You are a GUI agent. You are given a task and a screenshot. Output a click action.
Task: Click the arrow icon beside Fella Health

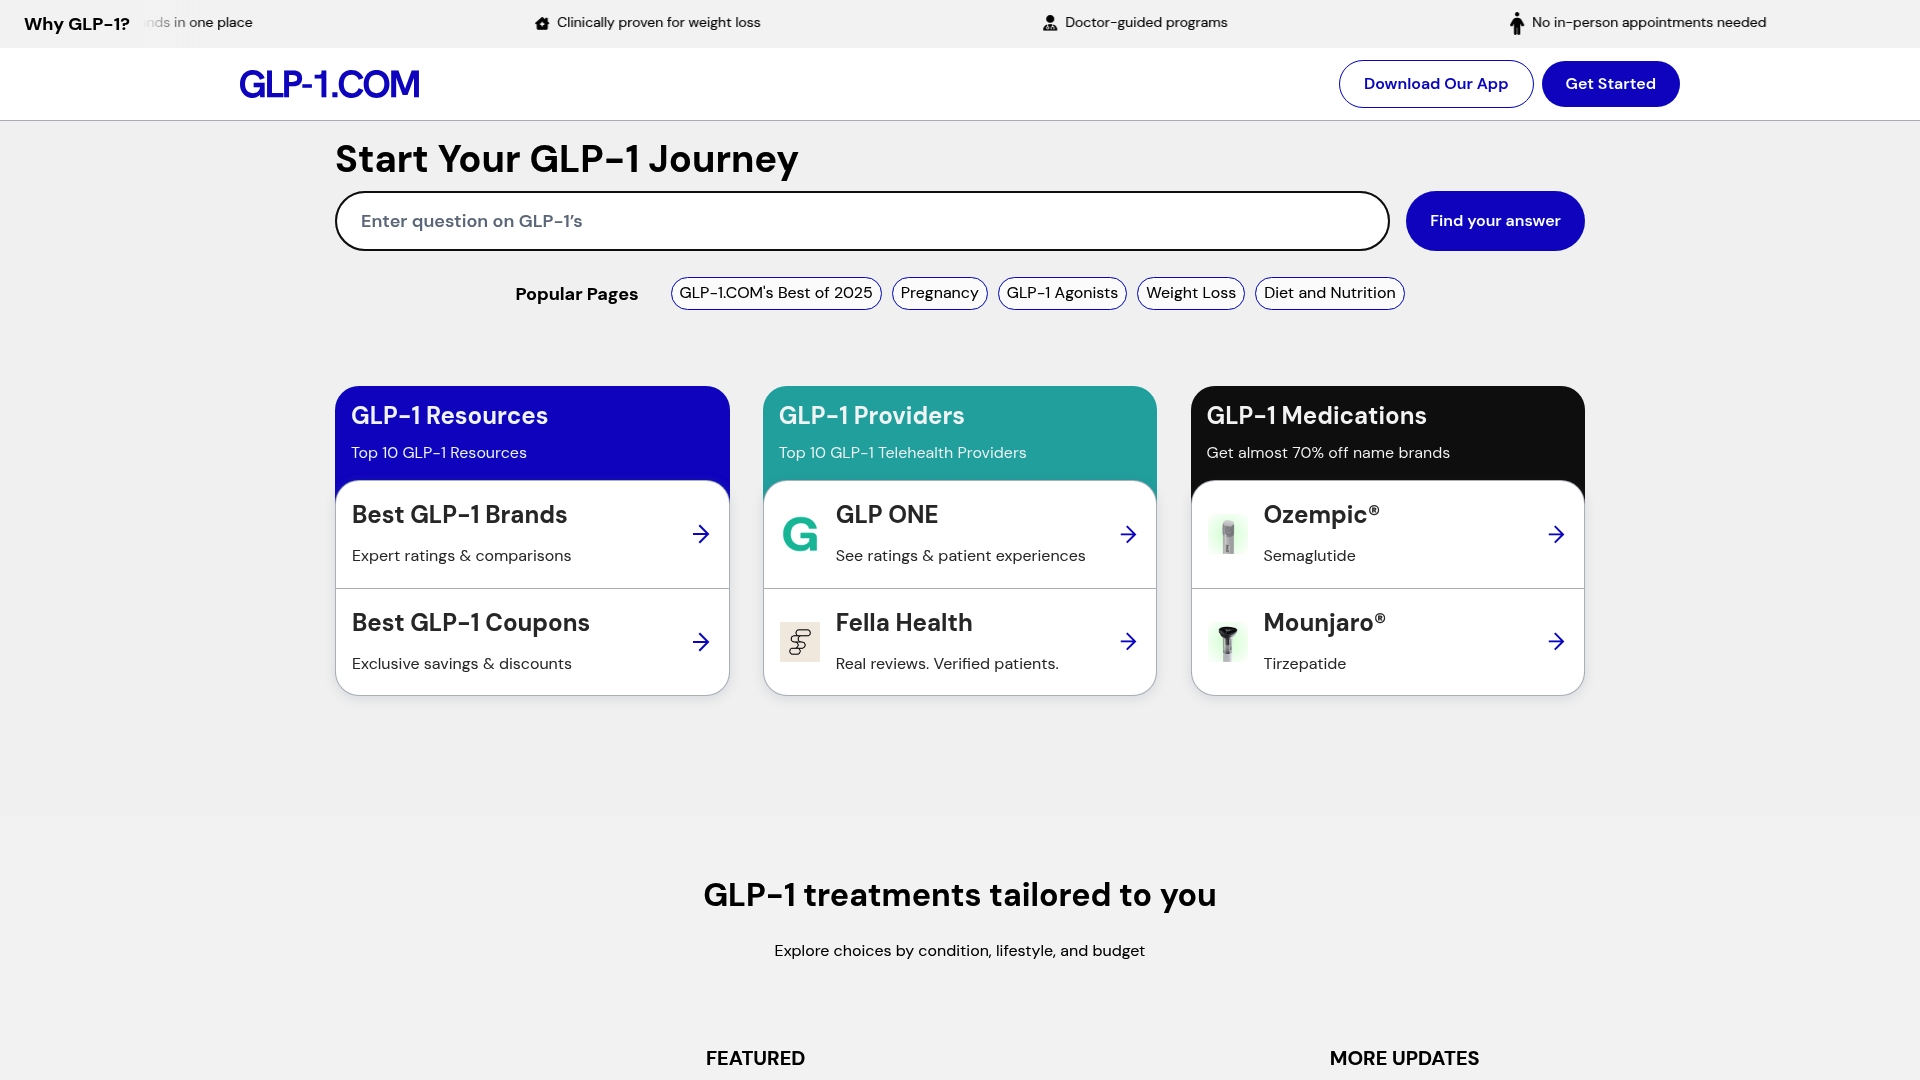[1128, 642]
